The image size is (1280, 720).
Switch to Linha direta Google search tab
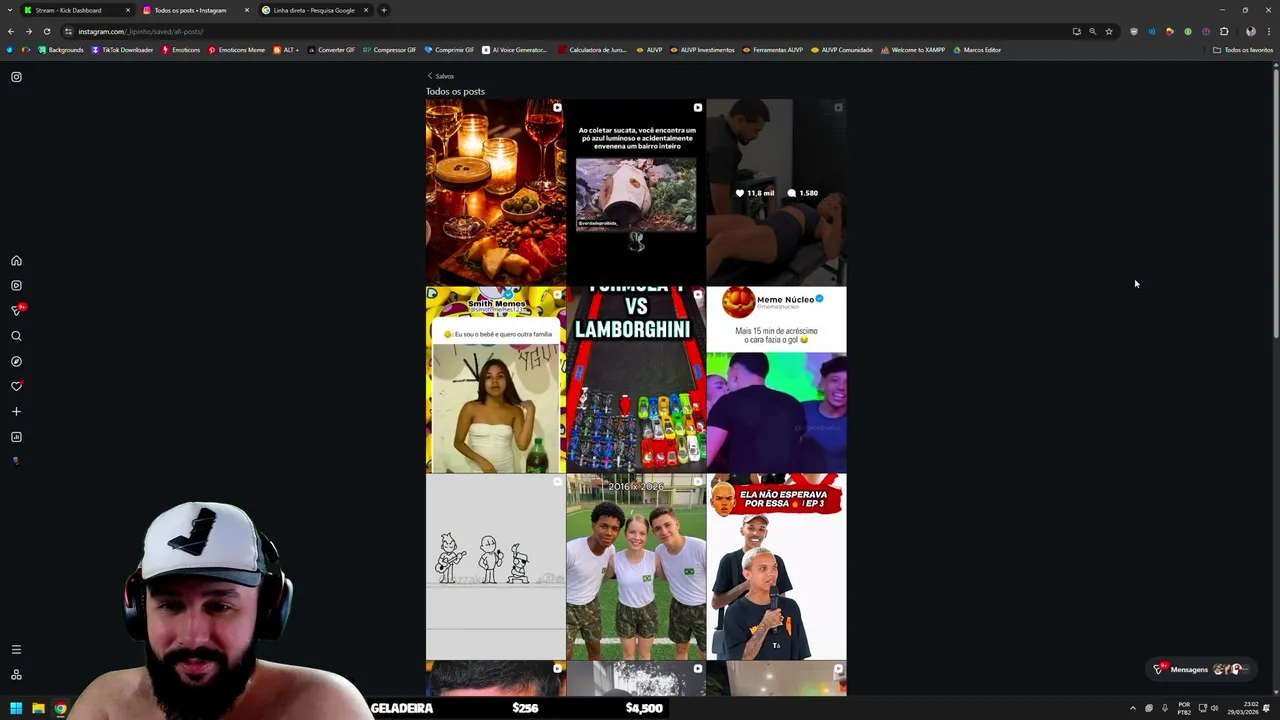pyautogui.click(x=314, y=10)
